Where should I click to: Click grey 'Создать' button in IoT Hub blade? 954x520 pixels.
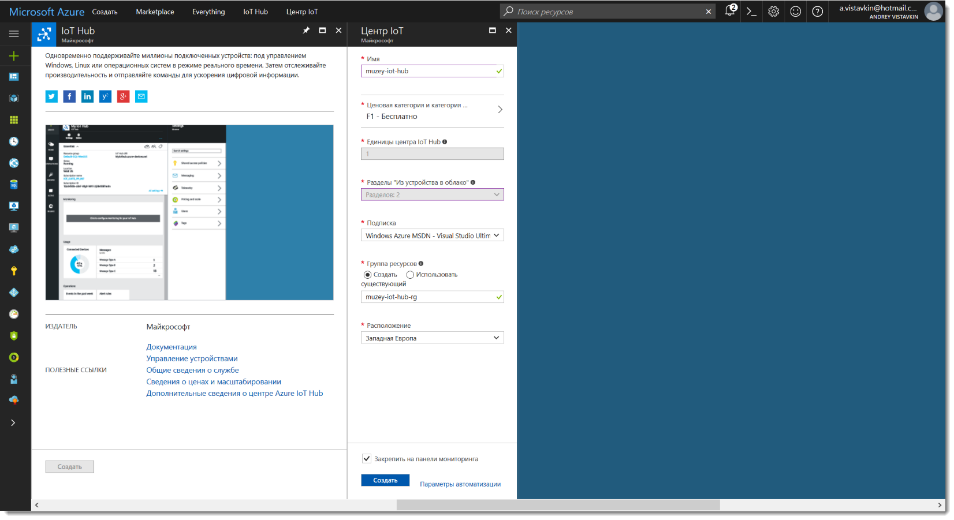tap(69, 467)
